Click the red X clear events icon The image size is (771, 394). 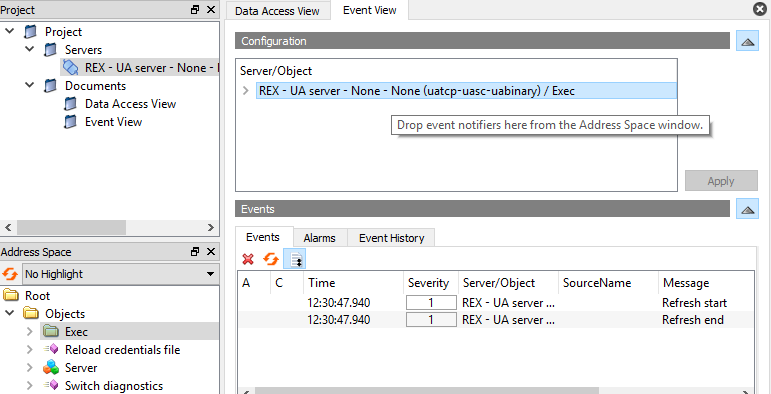[248, 259]
